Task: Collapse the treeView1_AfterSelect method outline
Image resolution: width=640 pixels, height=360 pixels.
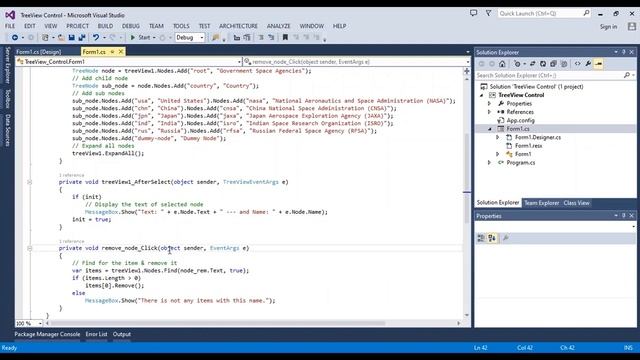Action: point(29,182)
